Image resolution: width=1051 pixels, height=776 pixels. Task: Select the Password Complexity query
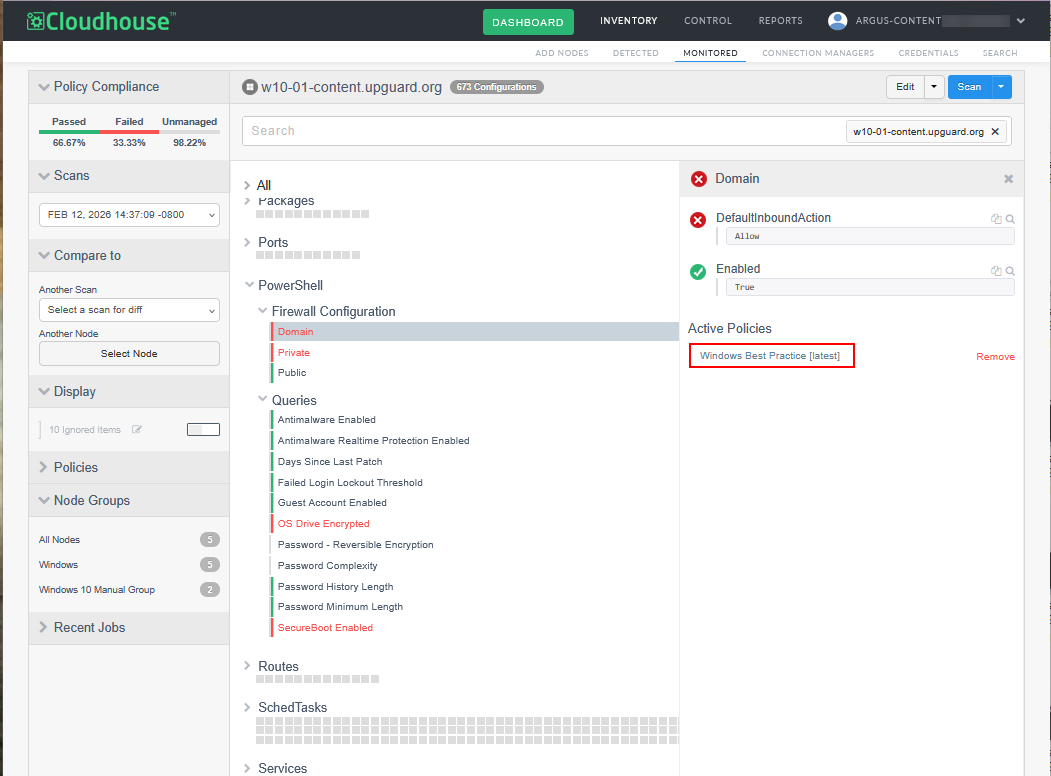pos(327,566)
